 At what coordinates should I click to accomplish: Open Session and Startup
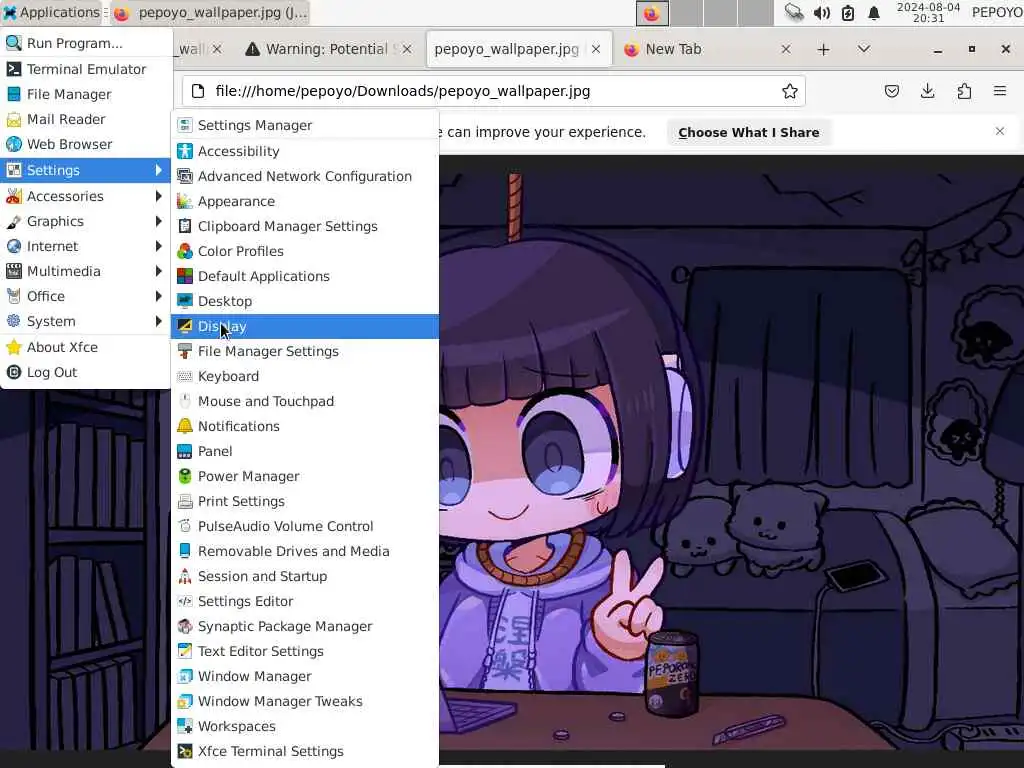click(304, 577)
